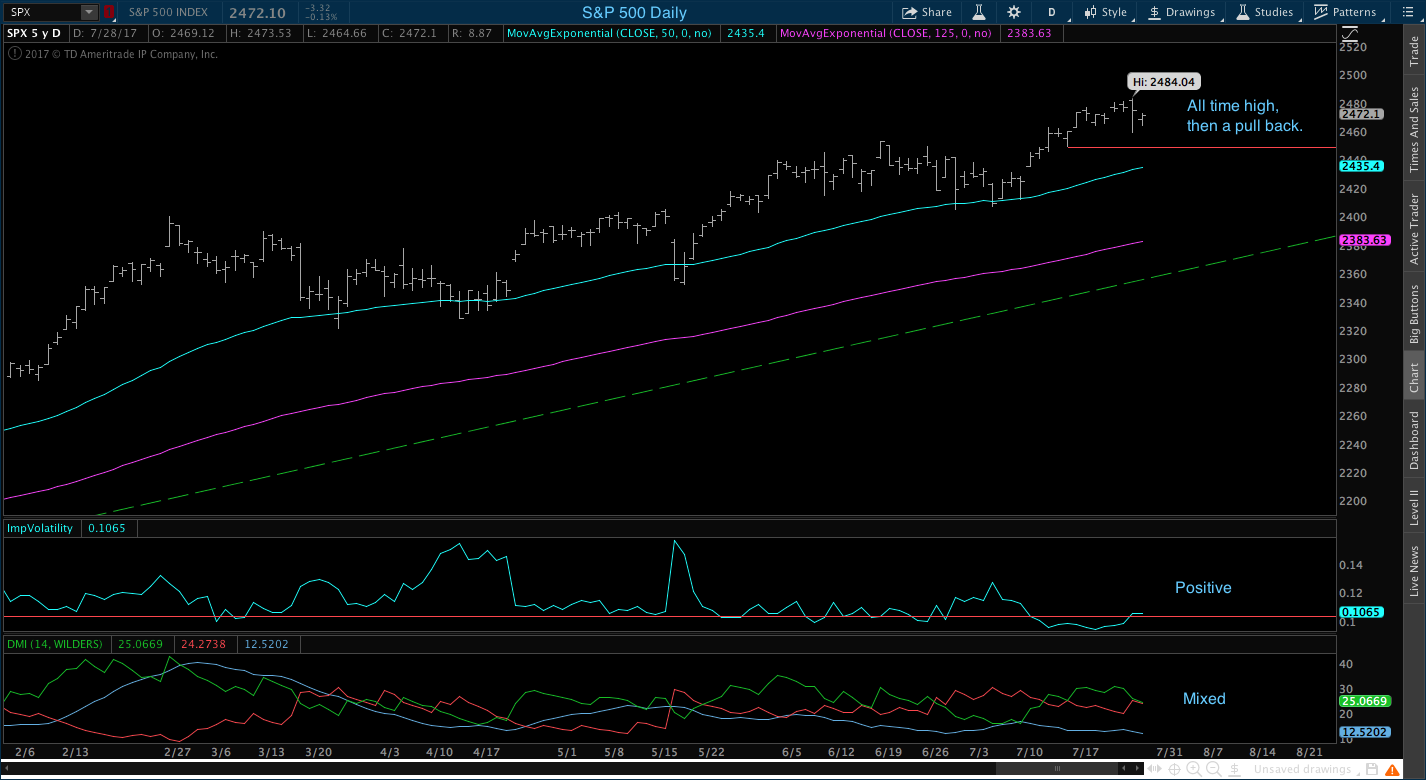Click the drawing tools icon in bottom bar
This screenshot has height=780, width=1426.
pos(1234,769)
